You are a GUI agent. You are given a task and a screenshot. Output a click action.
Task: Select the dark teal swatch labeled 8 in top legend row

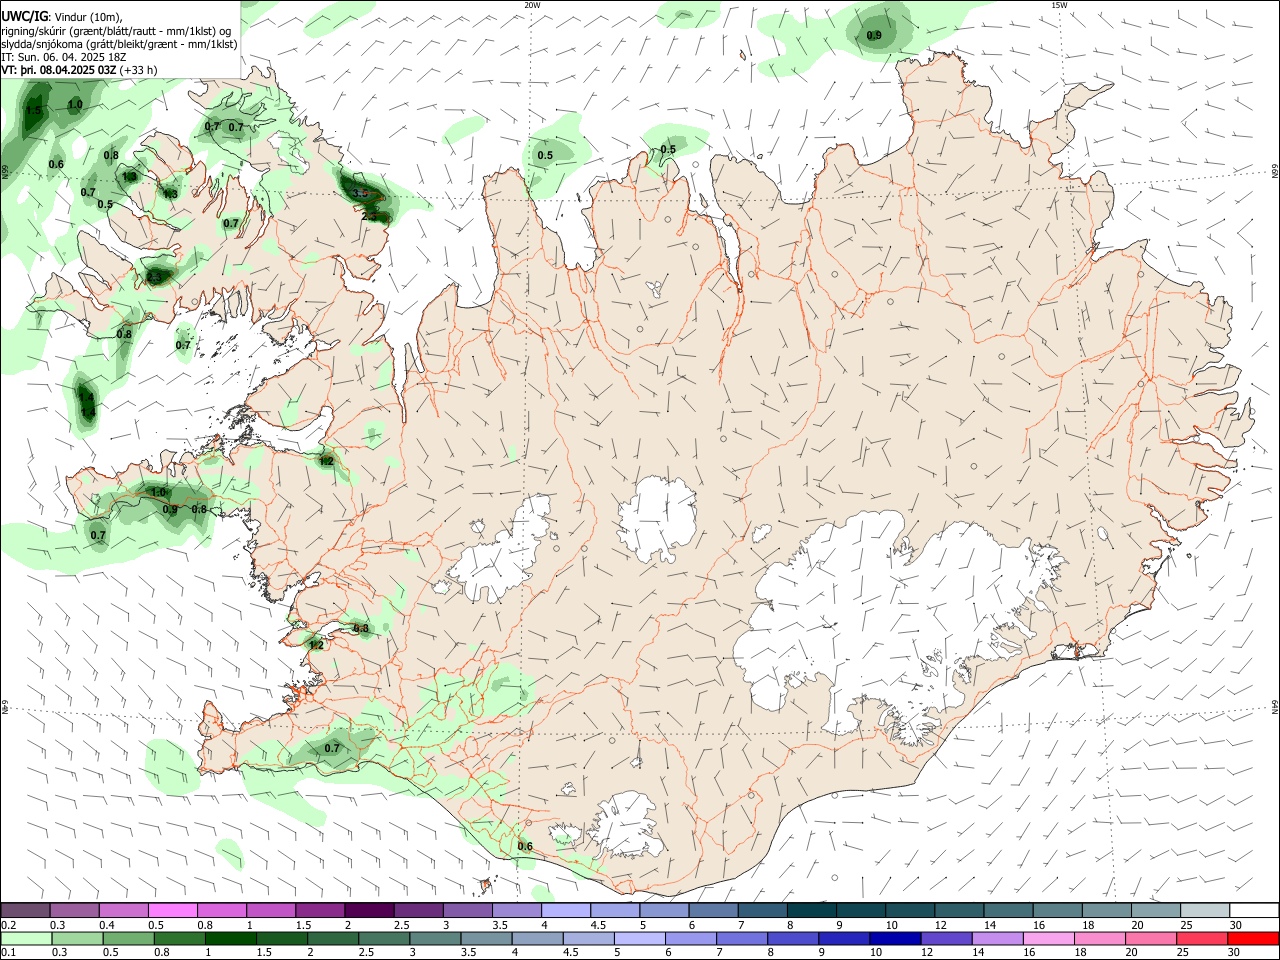811,911
